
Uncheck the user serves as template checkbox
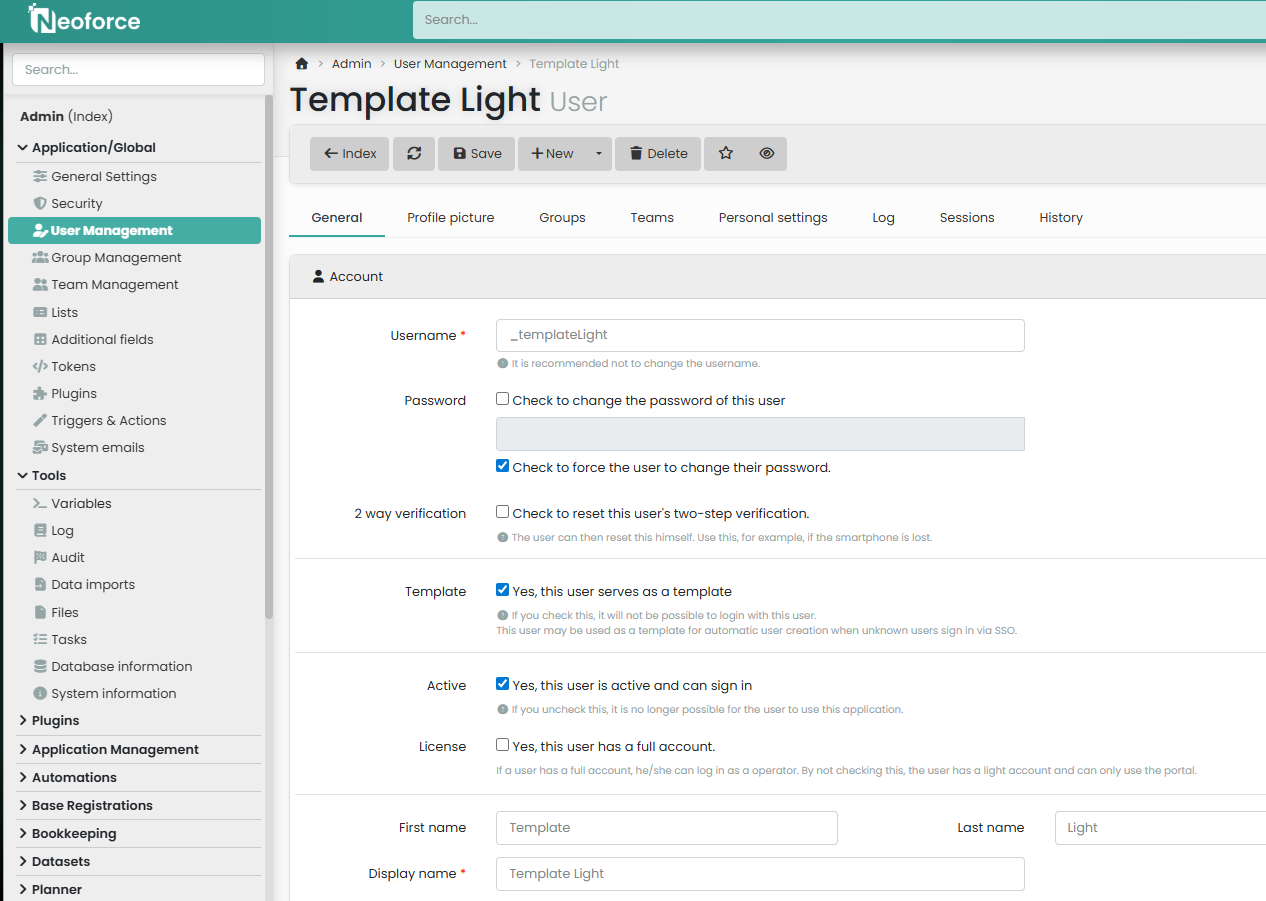tap(503, 590)
